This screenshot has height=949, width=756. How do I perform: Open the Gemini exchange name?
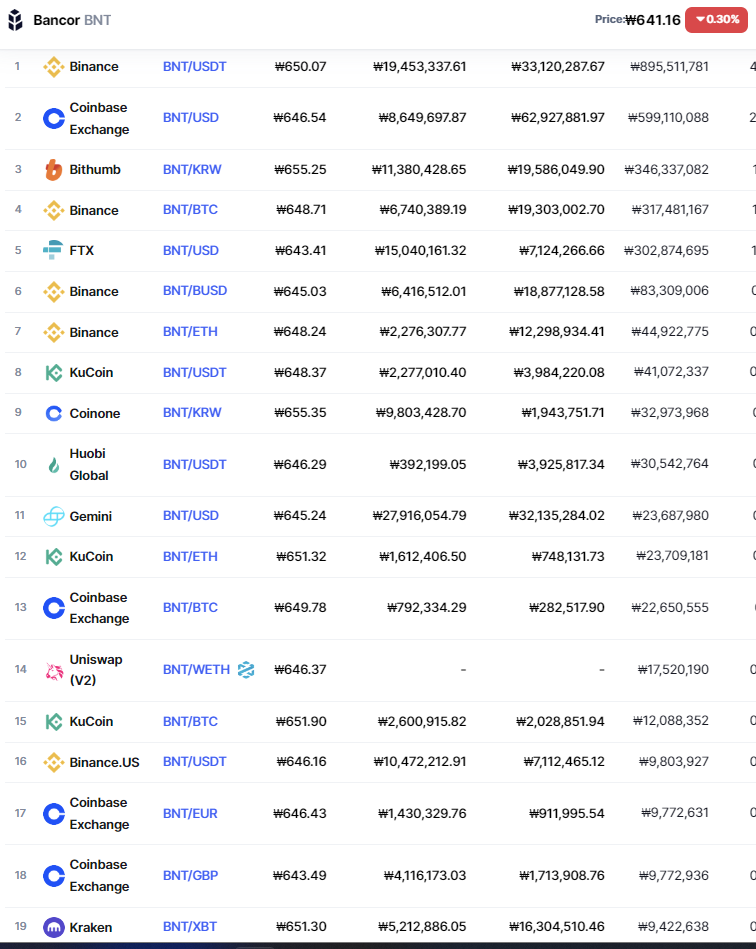[x=91, y=516]
